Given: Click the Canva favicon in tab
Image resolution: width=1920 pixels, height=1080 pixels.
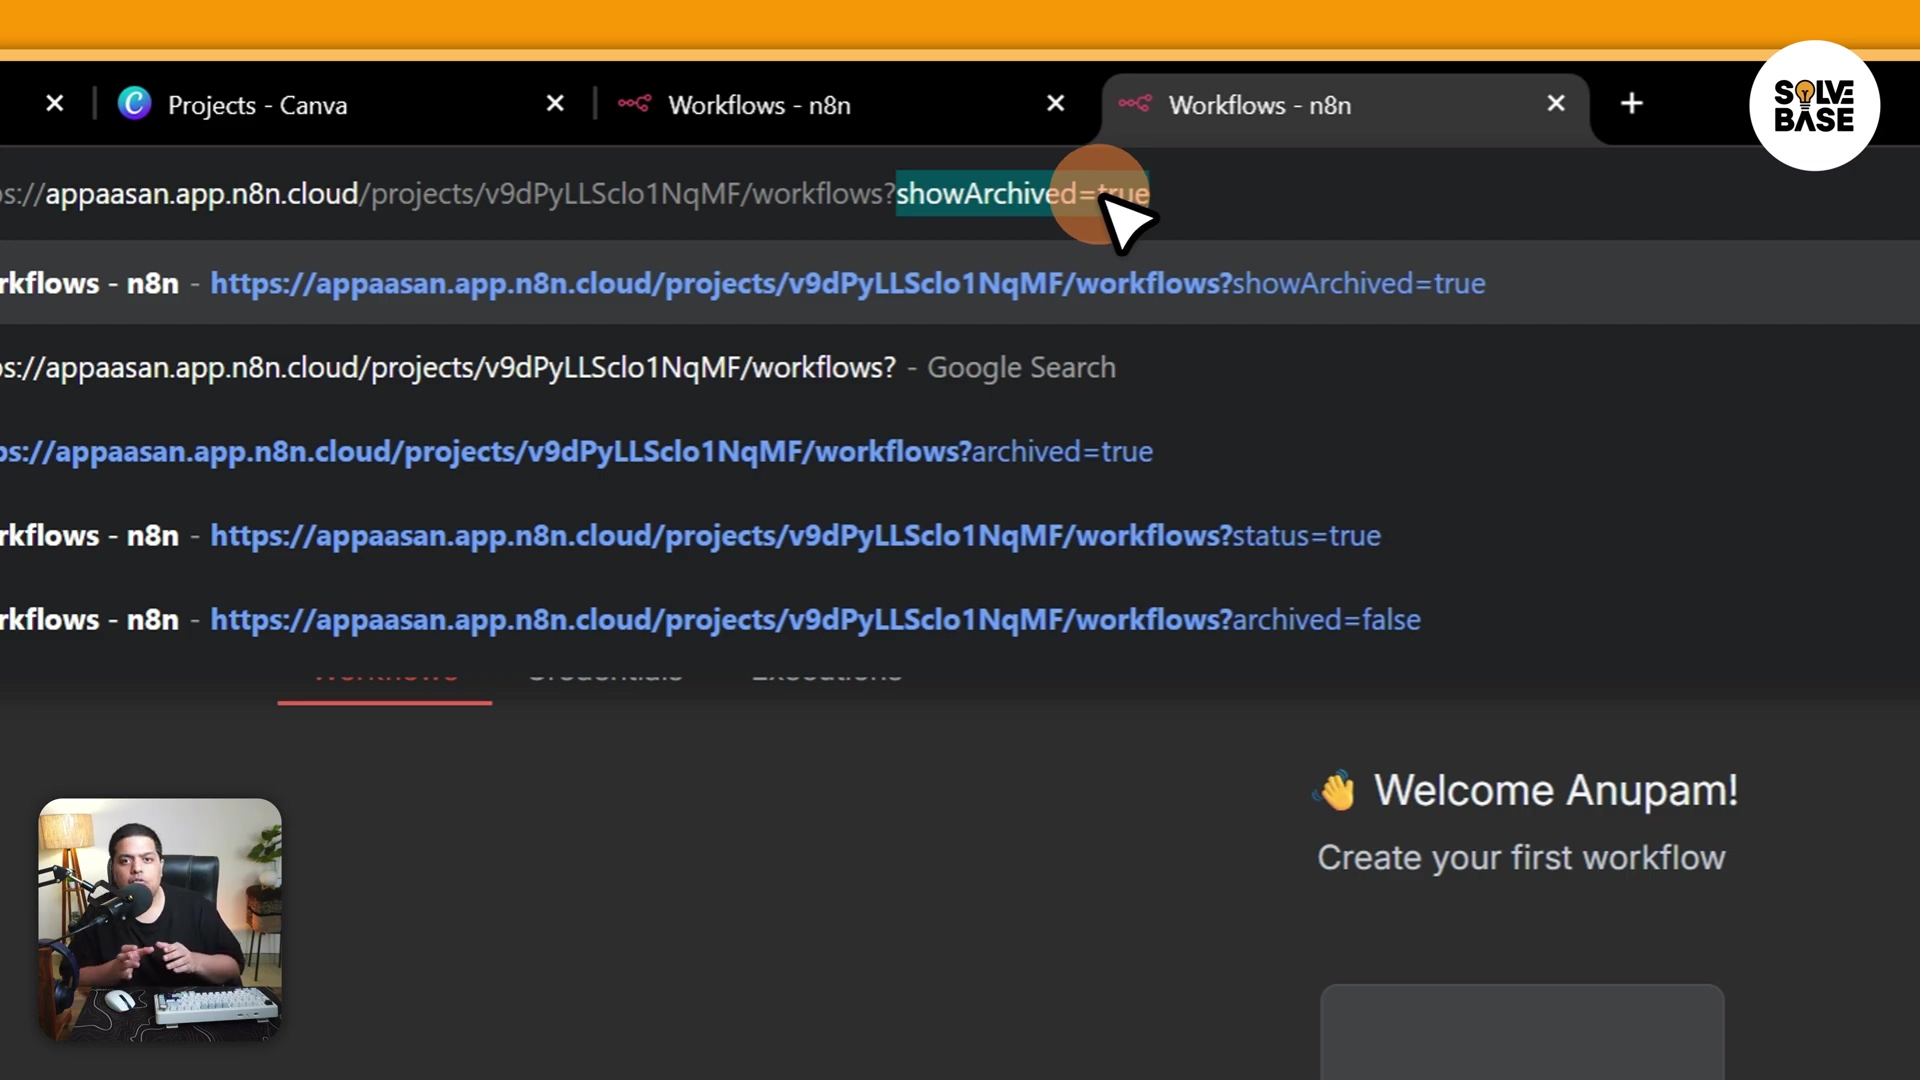Looking at the screenshot, I should pos(134,104).
